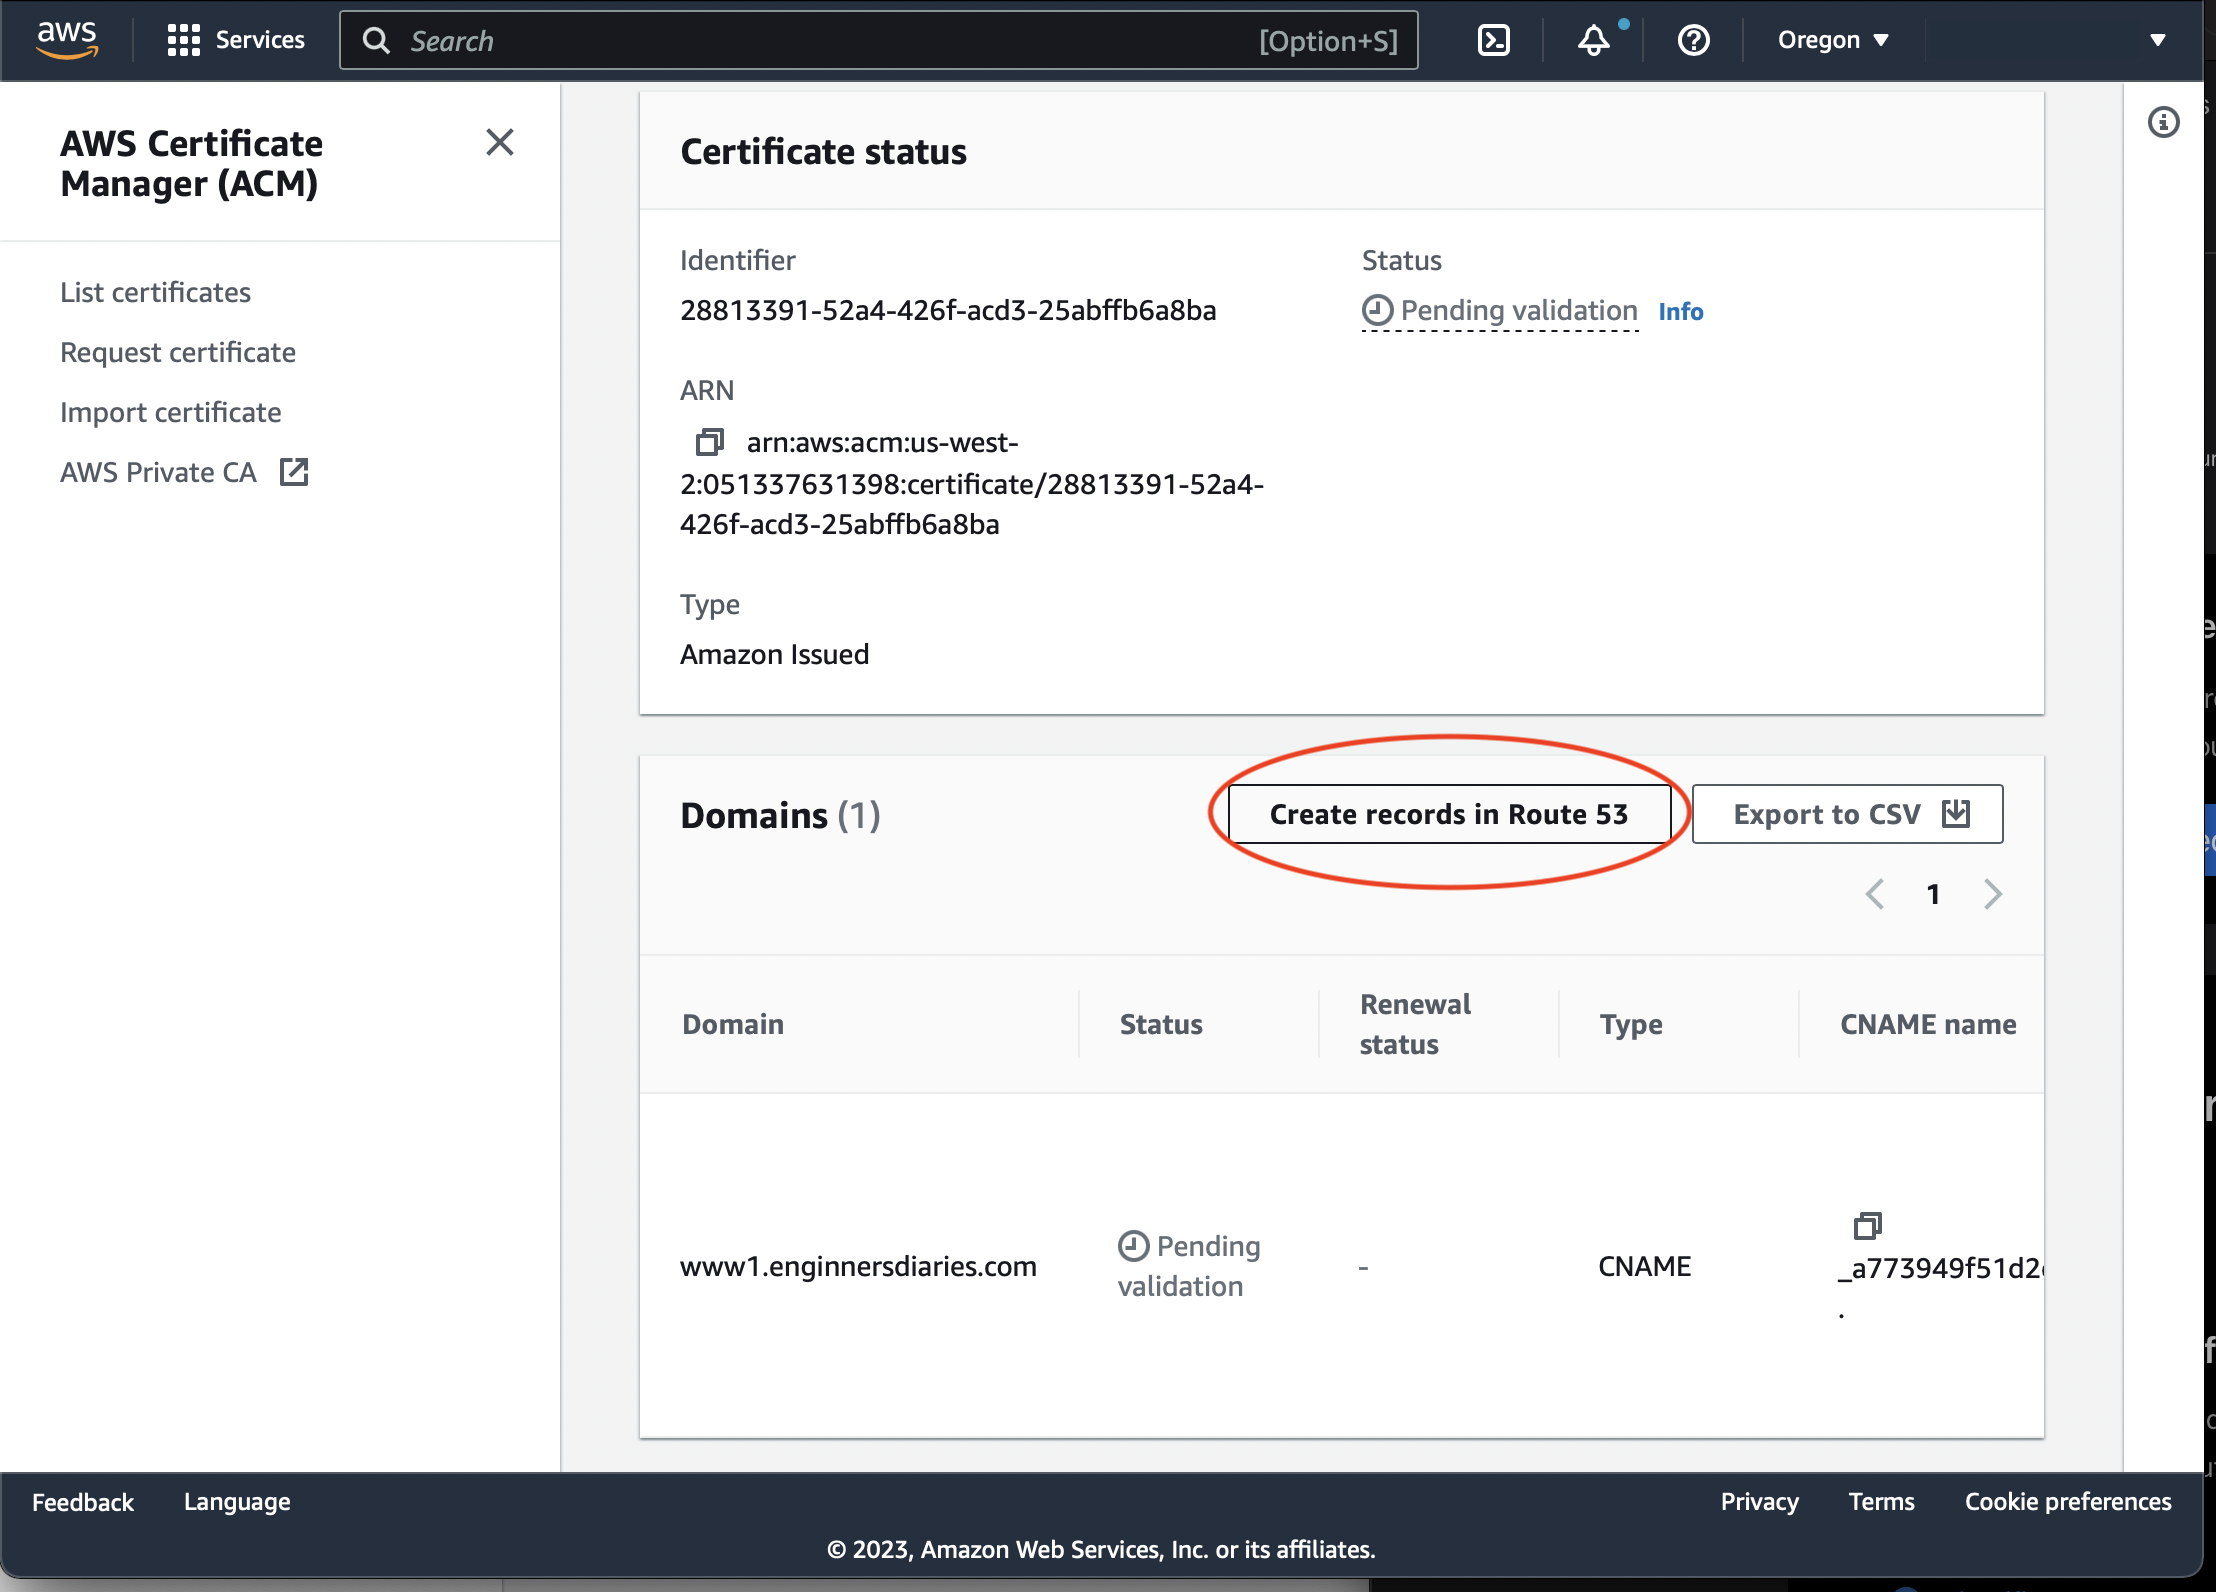The height and width of the screenshot is (1592, 2216).
Task: Click the CNAME name column header
Action: pos(1928,1024)
